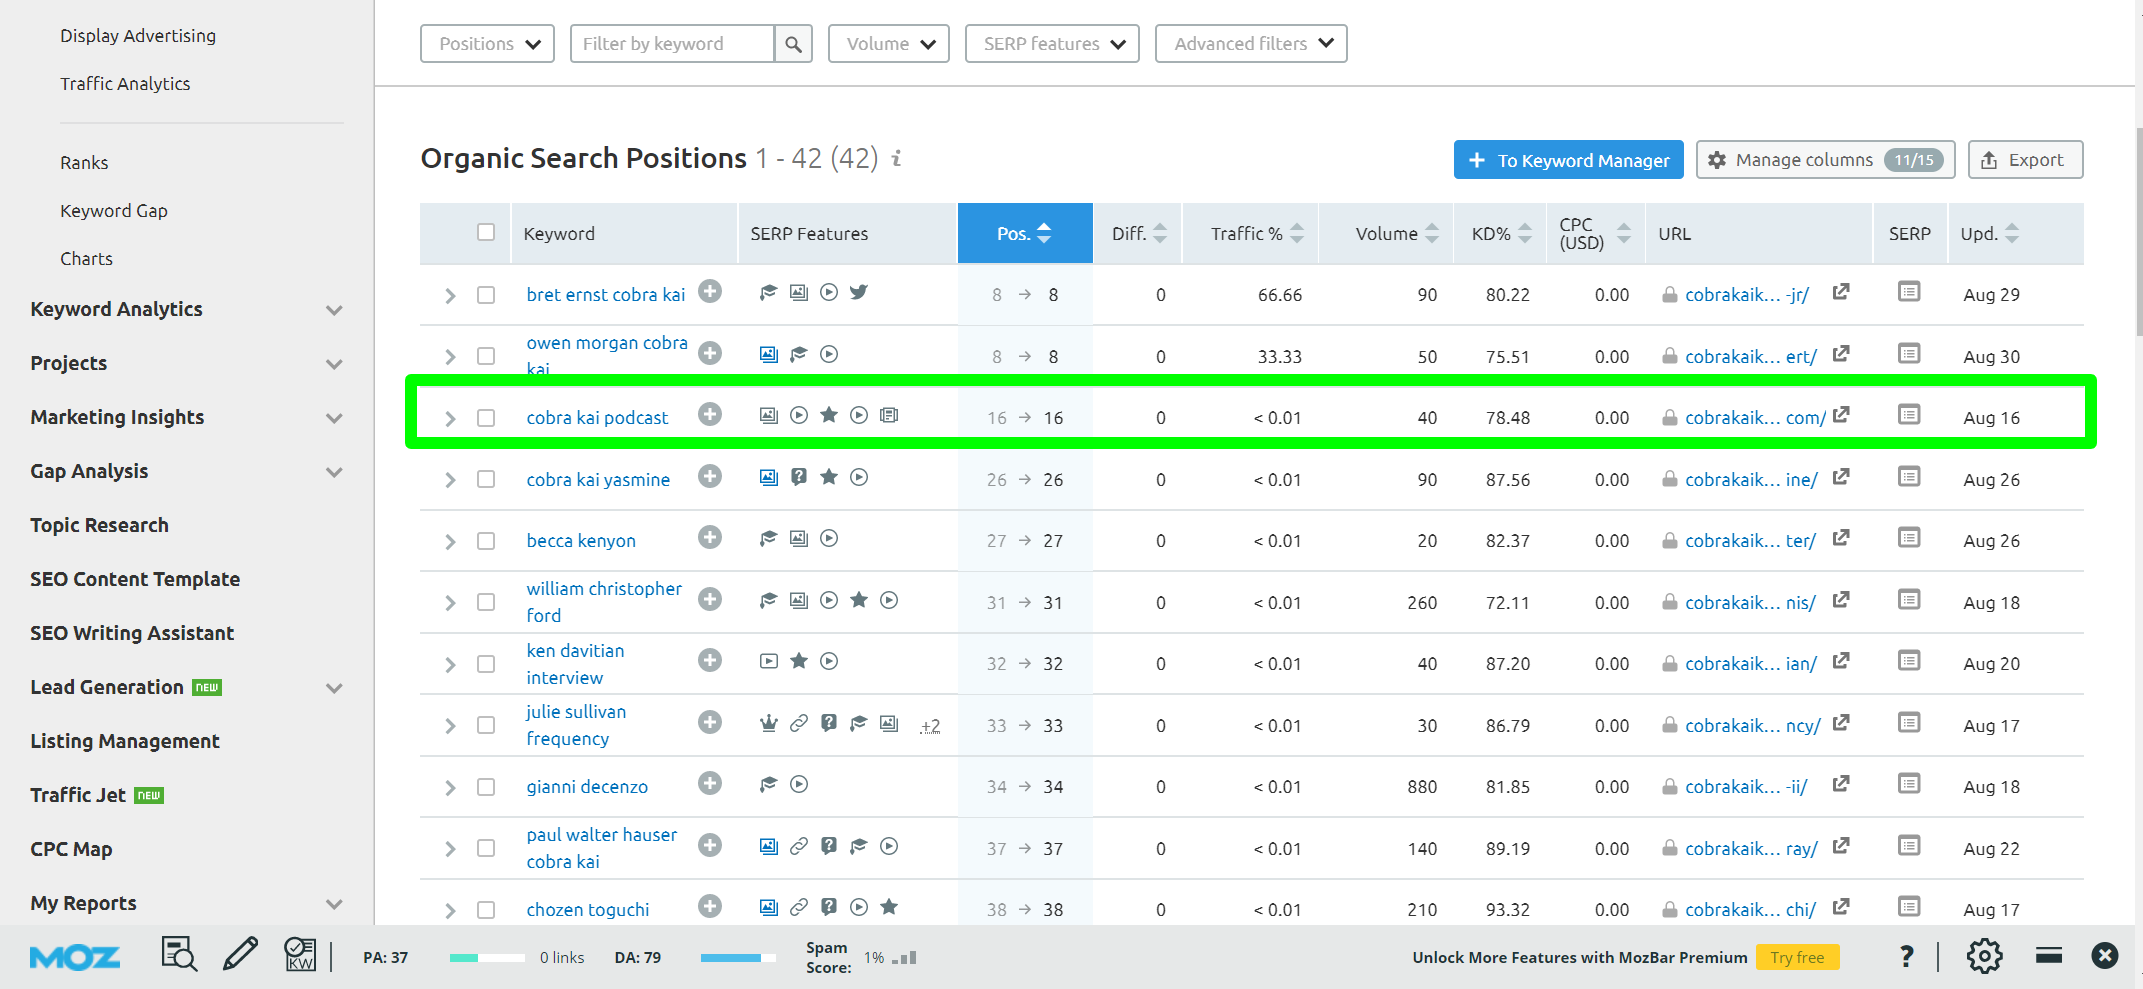Export the table data
The image size is (2143, 989).
click(x=2025, y=160)
